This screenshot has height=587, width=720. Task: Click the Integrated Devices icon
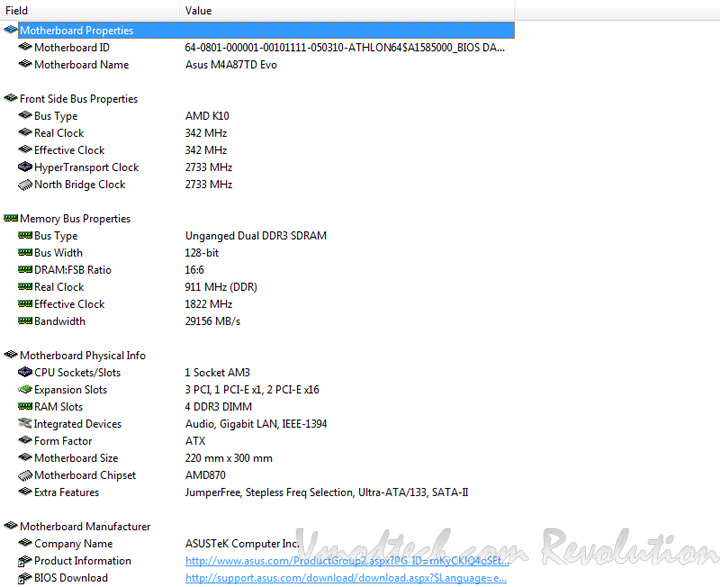pyautogui.click(x=25, y=423)
